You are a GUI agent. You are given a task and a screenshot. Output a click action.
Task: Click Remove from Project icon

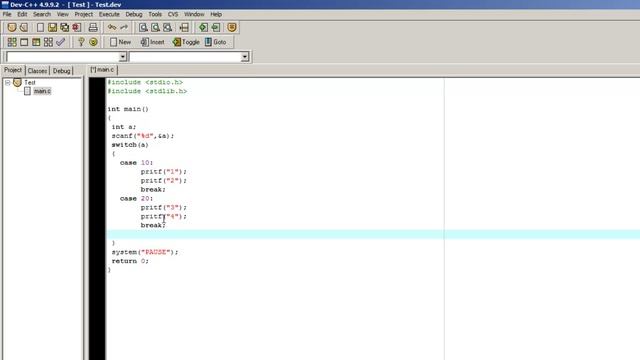tap(216, 27)
